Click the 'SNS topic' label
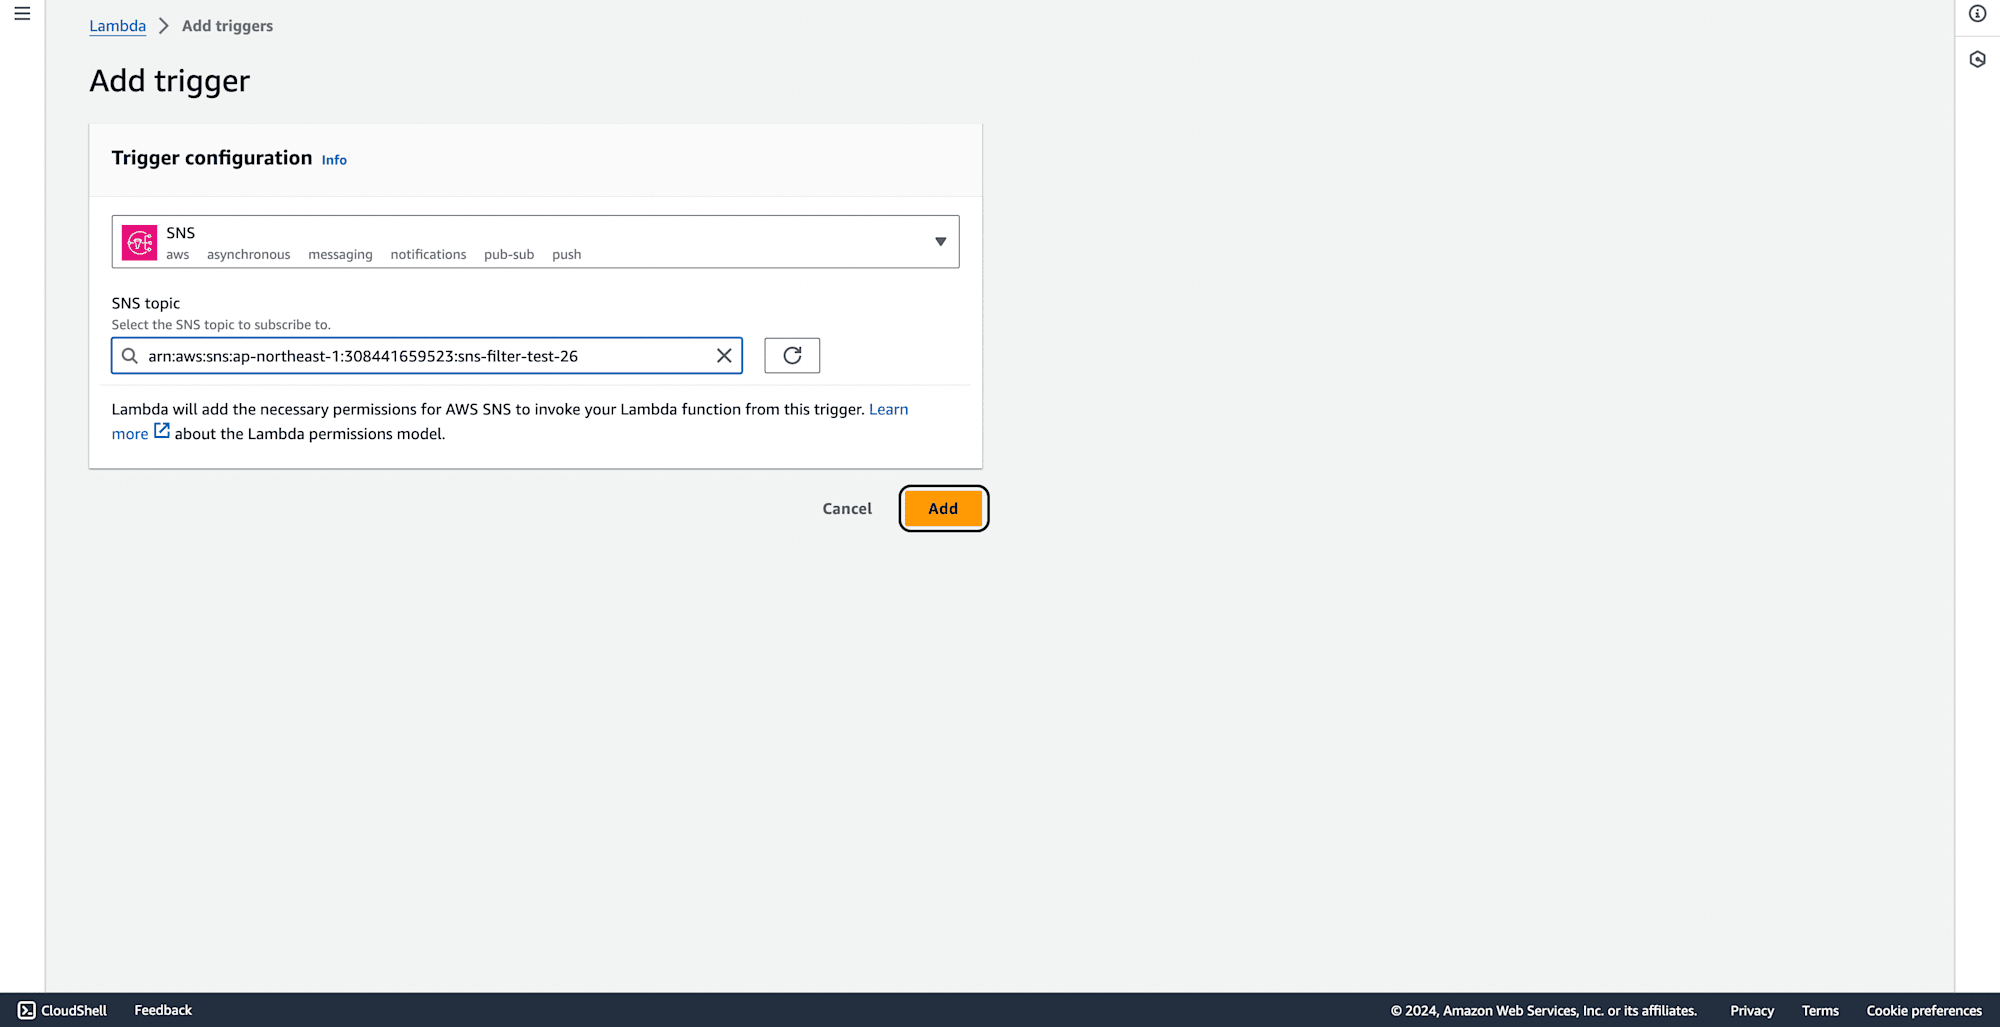 point(146,303)
